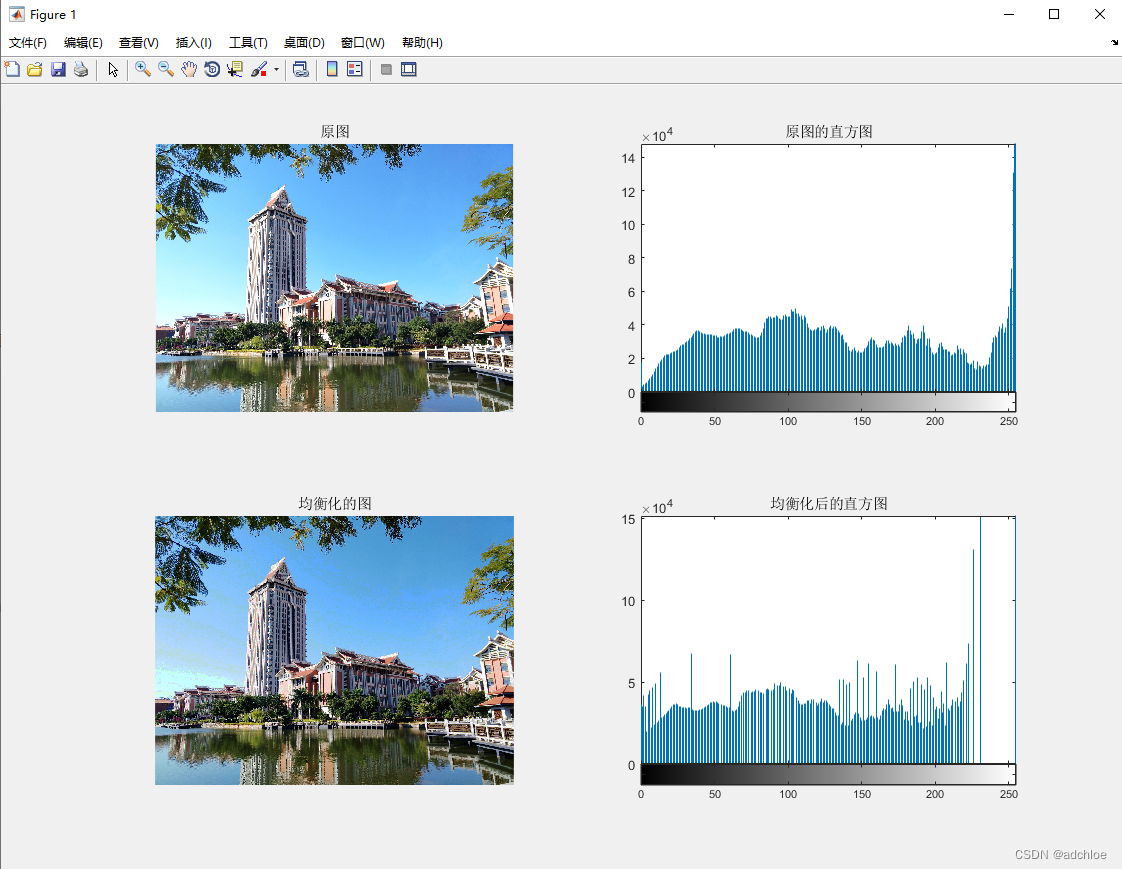This screenshot has height=869, width=1122.
Task: Open the 桌面(D) menu
Action: coord(304,43)
